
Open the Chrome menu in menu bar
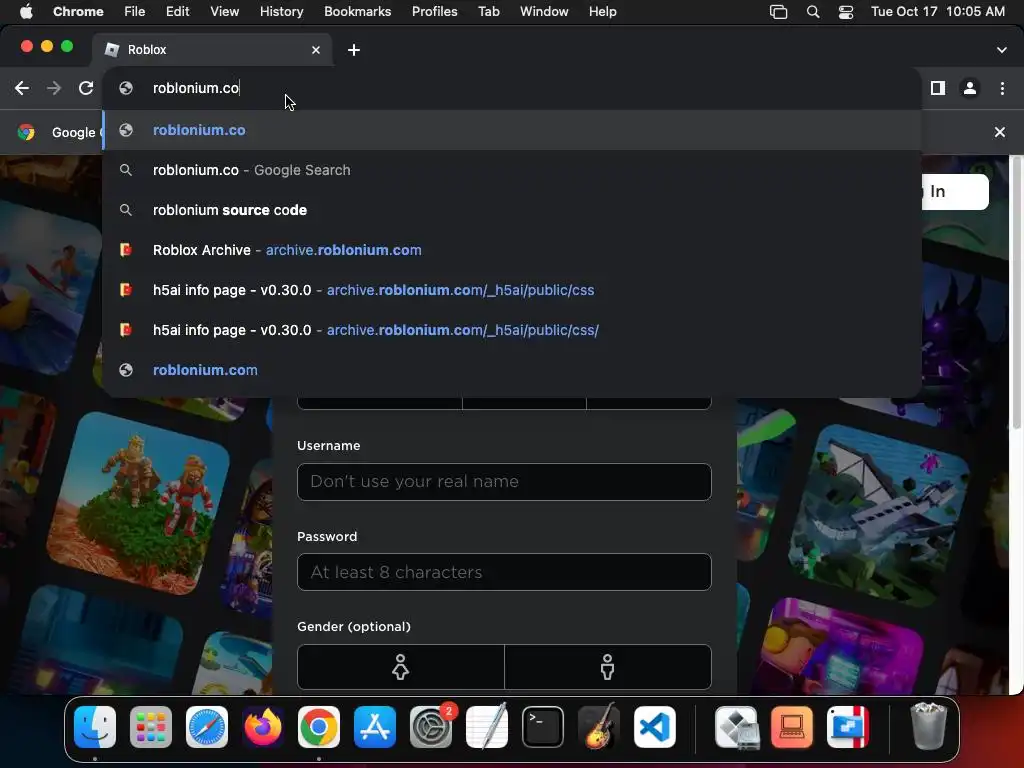click(78, 12)
